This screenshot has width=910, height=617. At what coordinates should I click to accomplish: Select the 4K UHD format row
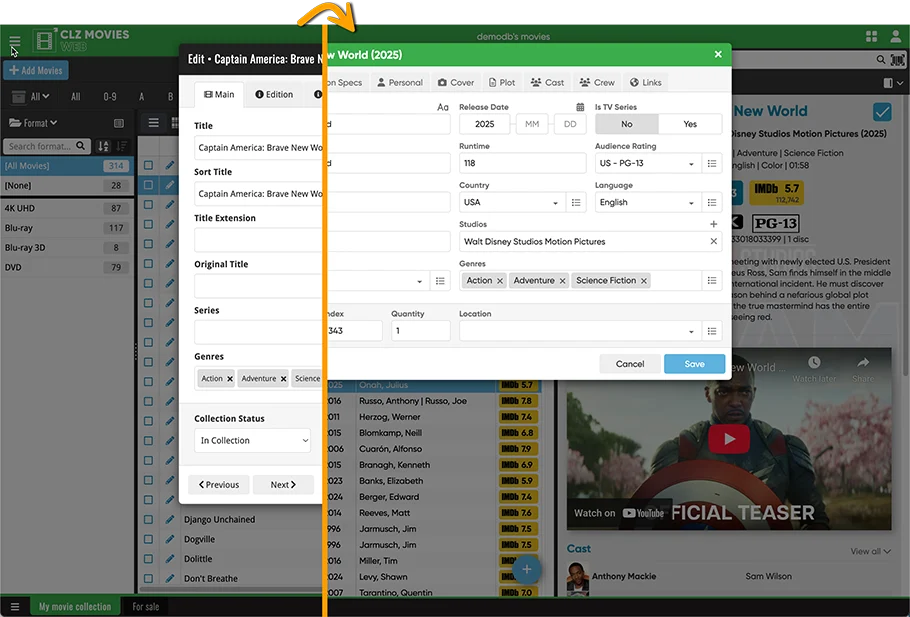tap(67, 208)
